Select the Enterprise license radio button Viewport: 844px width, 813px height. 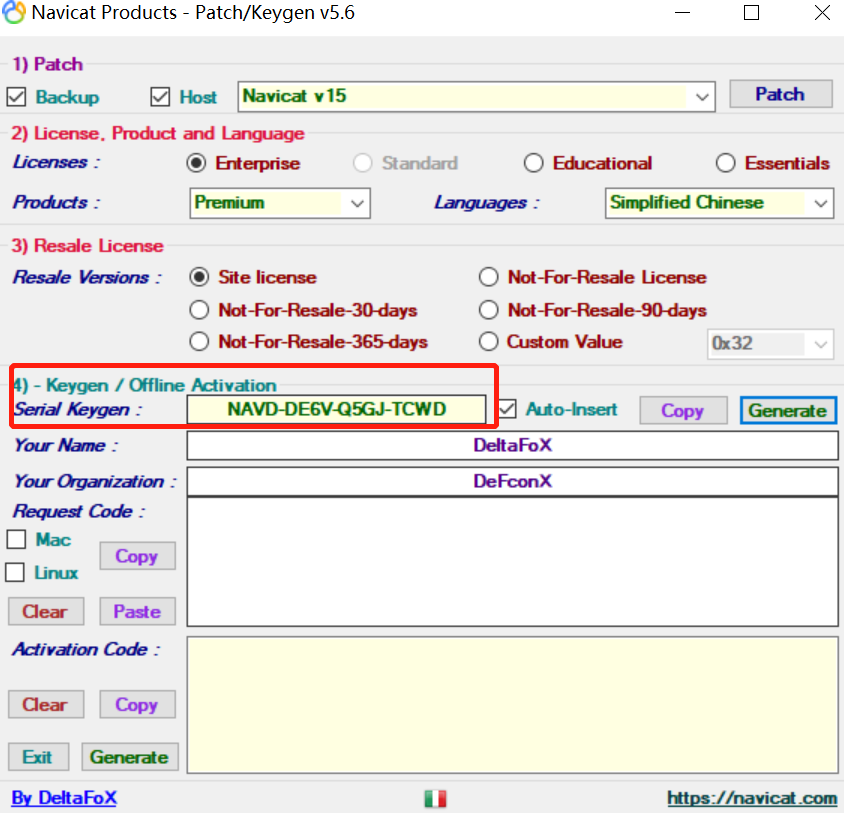click(x=196, y=163)
